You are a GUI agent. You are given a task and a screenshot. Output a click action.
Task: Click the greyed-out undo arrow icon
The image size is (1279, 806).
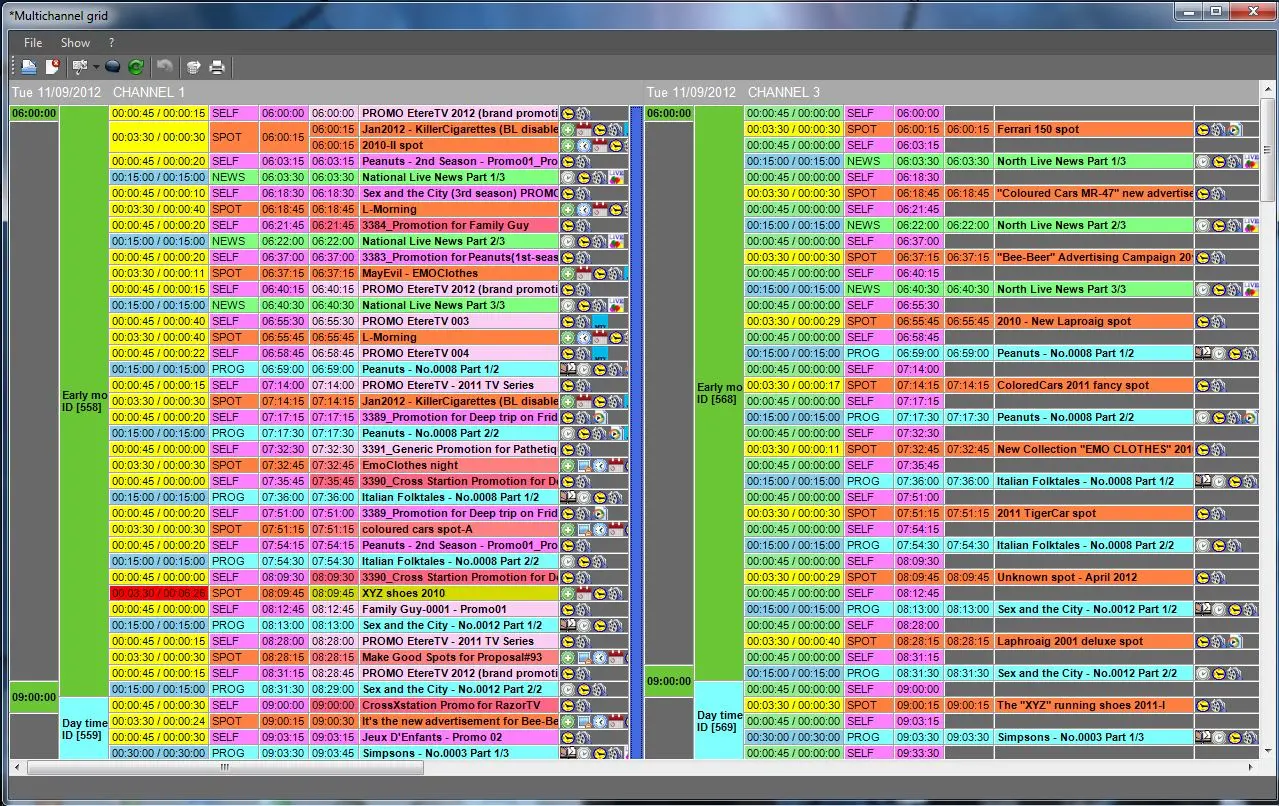(x=165, y=67)
